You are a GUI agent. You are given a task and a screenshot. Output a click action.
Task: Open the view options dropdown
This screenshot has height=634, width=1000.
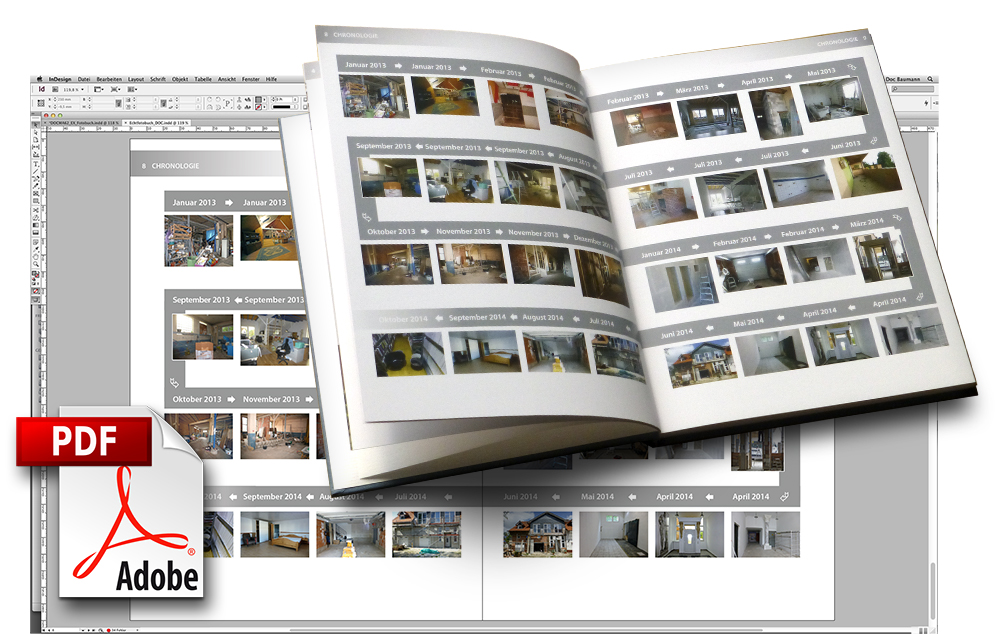tap(99, 89)
